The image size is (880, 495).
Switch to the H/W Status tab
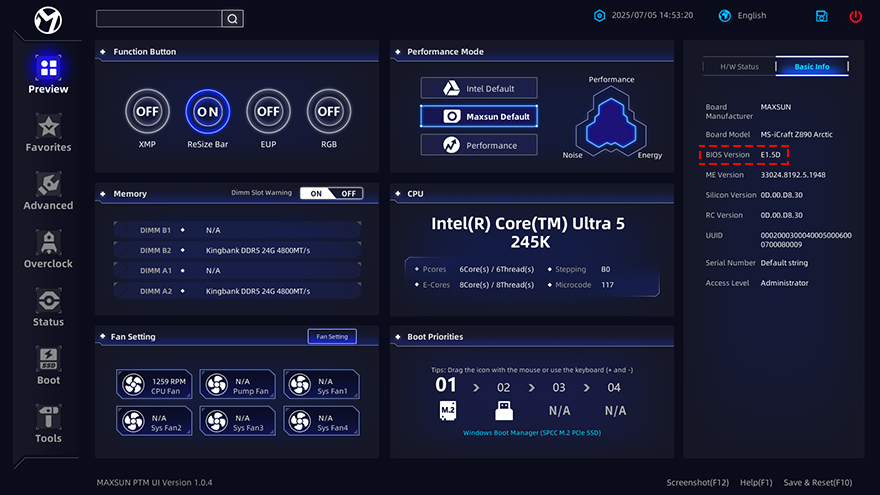tap(739, 67)
